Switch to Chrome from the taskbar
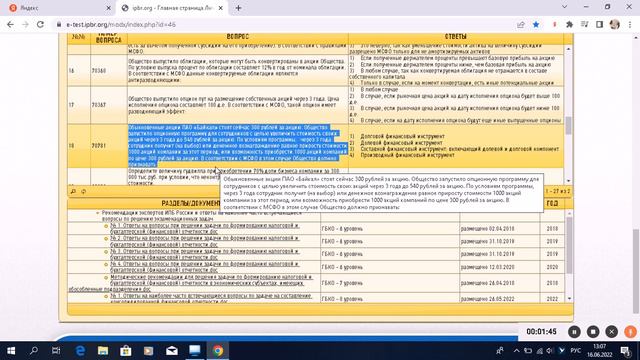This screenshot has width=640, height=360. [218, 351]
